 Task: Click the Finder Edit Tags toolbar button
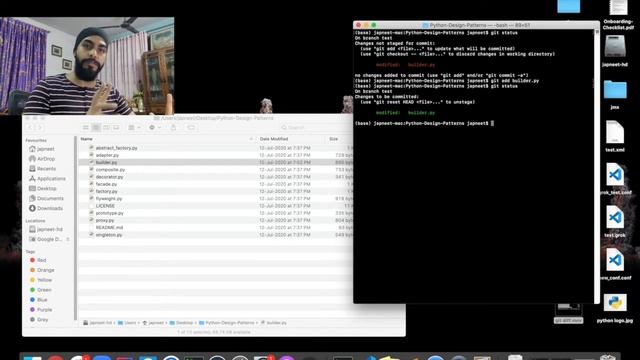pyautogui.click(x=191, y=128)
